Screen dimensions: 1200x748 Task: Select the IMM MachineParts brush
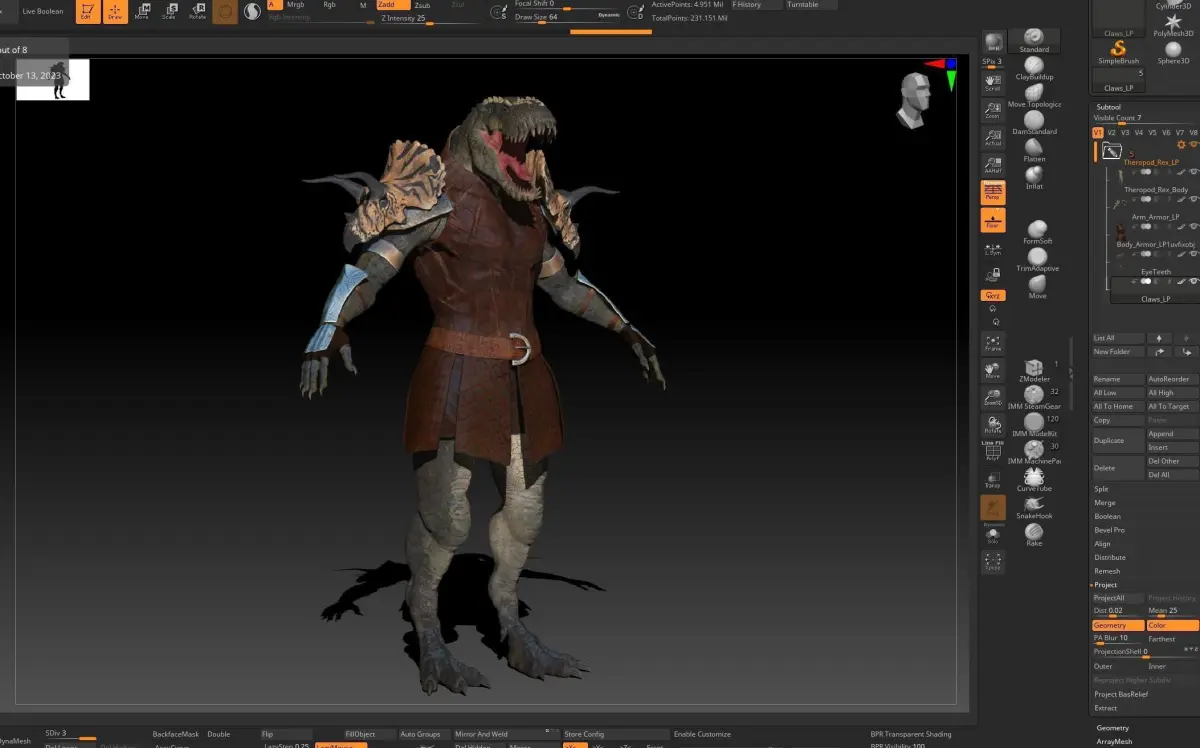tap(1034, 453)
